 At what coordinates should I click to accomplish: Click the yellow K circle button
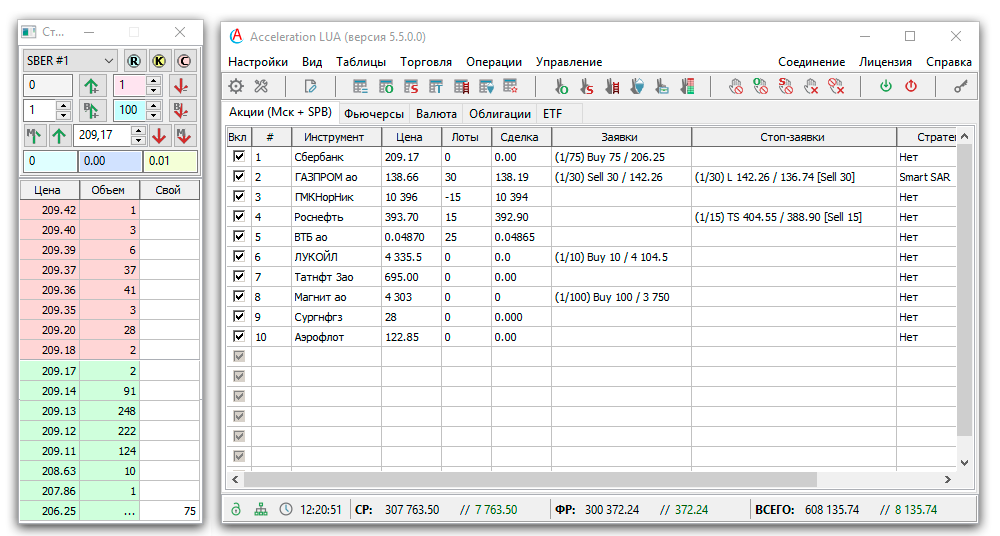pos(159,61)
